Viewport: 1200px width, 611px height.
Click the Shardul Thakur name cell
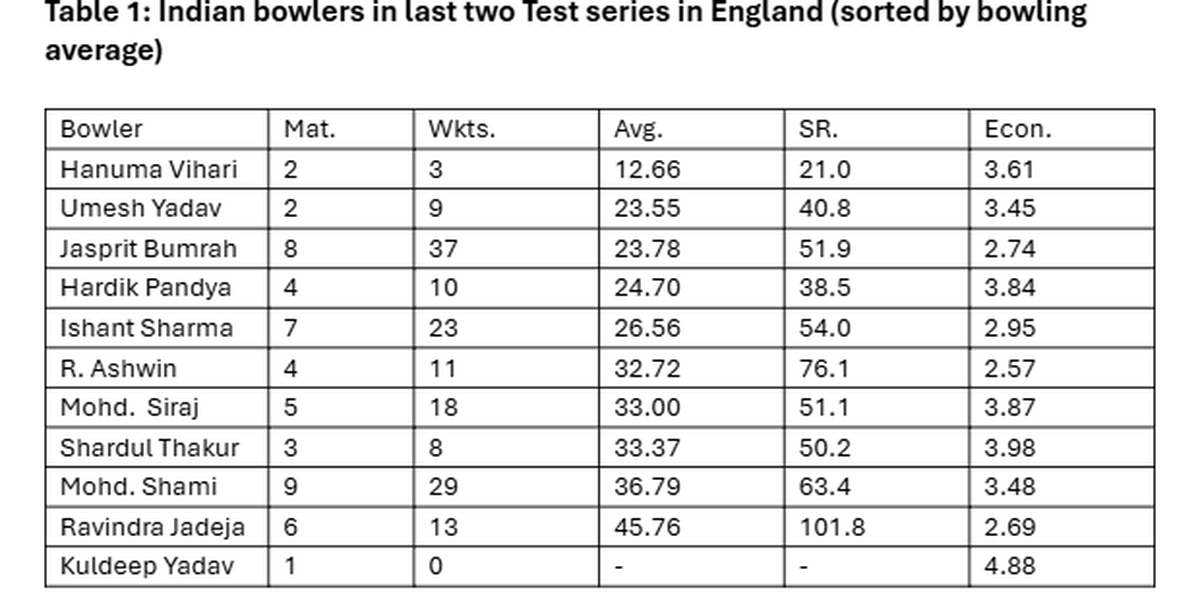pyautogui.click(x=149, y=447)
